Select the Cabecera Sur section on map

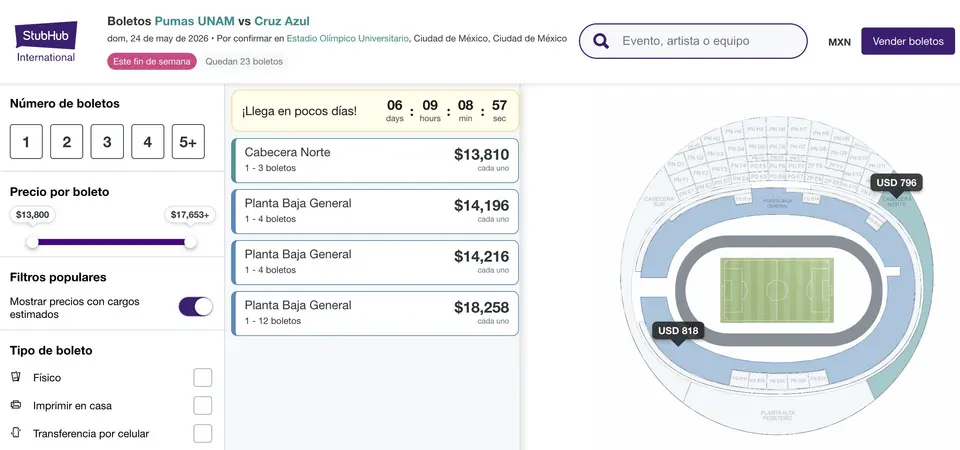click(x=659, y=201)
